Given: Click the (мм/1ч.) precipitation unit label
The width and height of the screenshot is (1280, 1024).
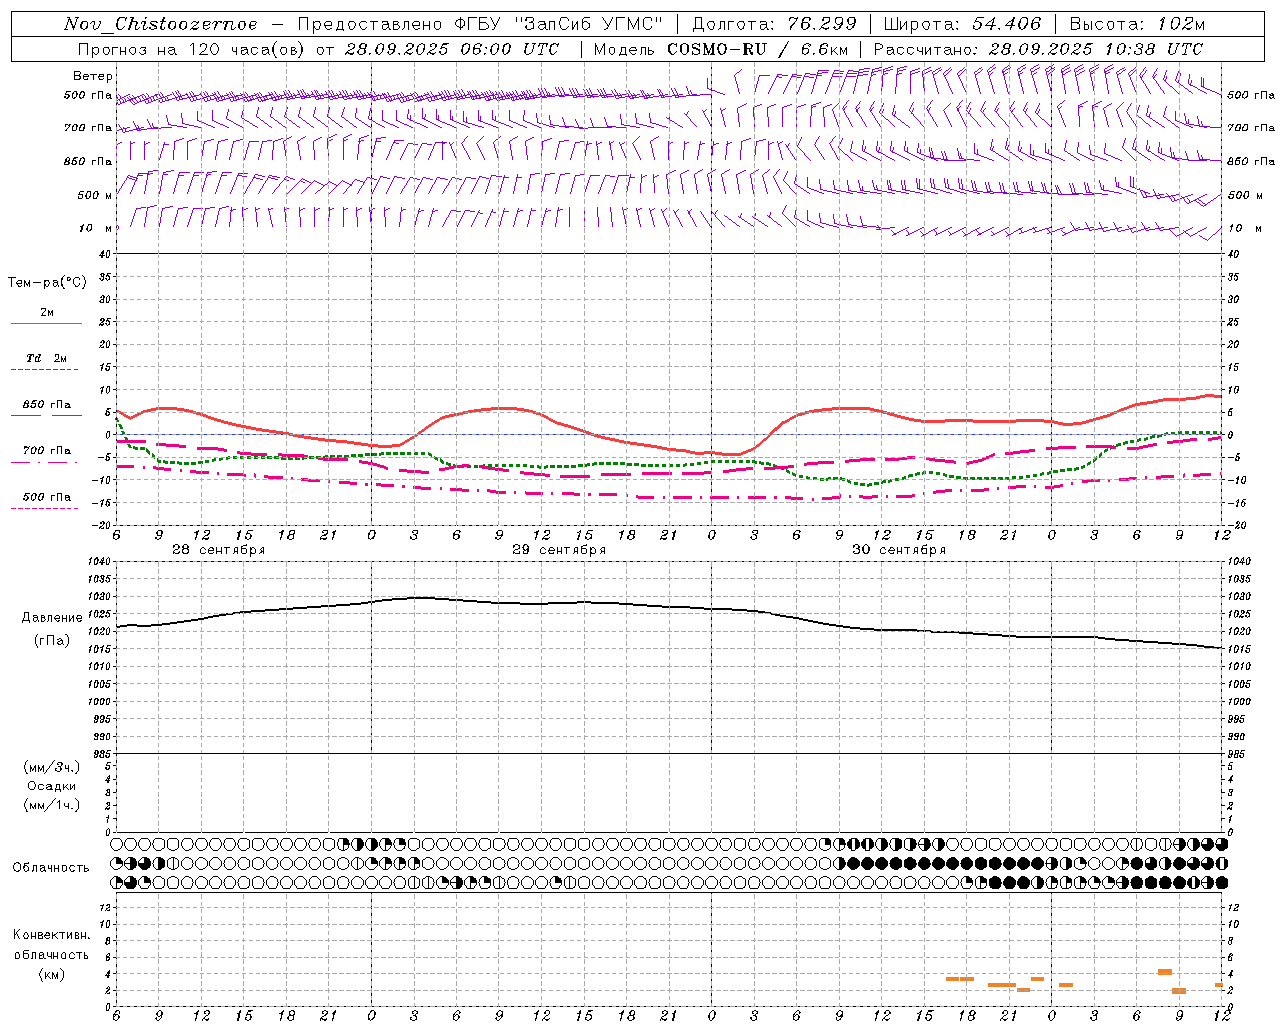Looking at the screenshot, I should pos(52,806).
